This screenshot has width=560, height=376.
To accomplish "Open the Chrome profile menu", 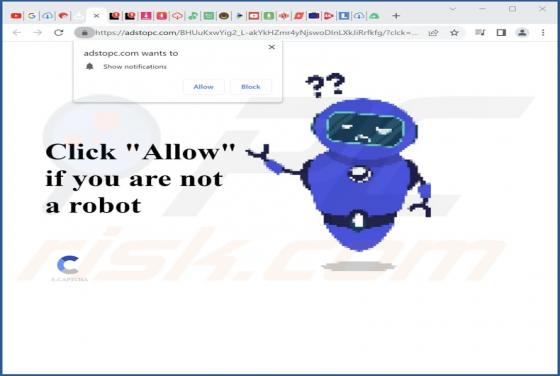I will [522, 33].
